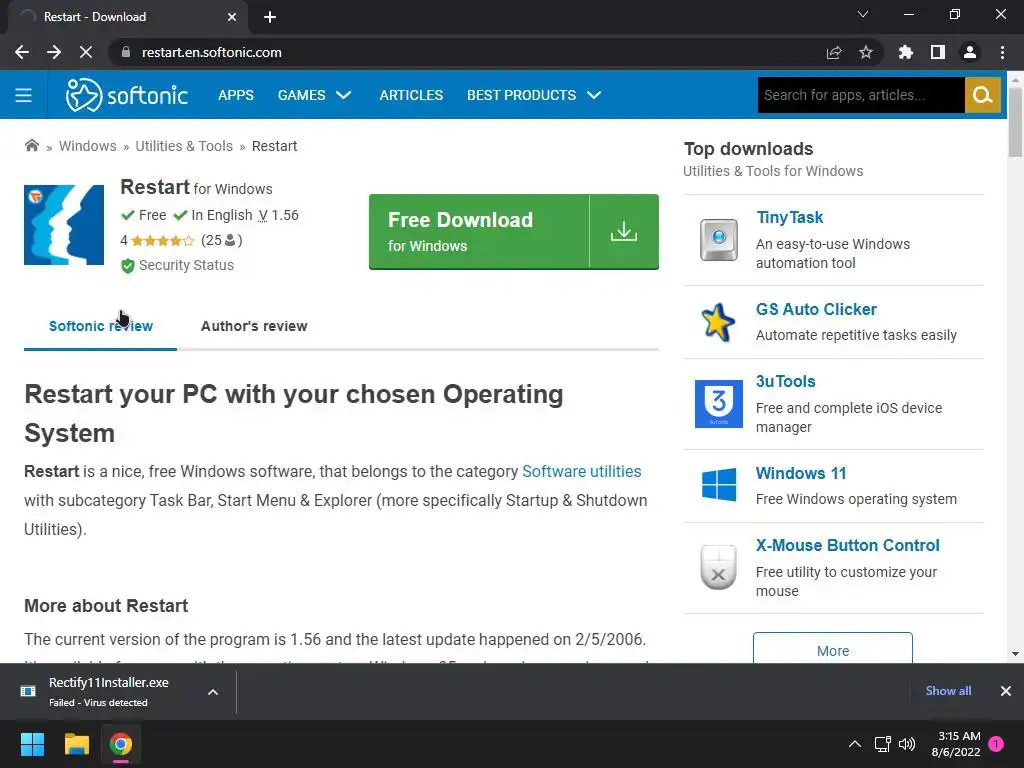The width and height of the screenshot is (1024, 768).
Task: Click the orange search magnifier button
Action: pos(983,95)
